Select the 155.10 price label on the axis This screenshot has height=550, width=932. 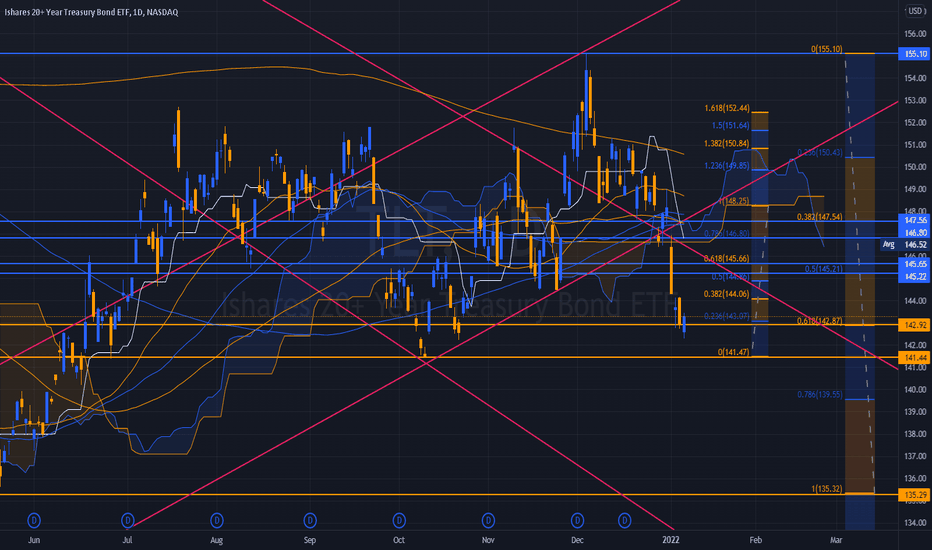[915, 54]
